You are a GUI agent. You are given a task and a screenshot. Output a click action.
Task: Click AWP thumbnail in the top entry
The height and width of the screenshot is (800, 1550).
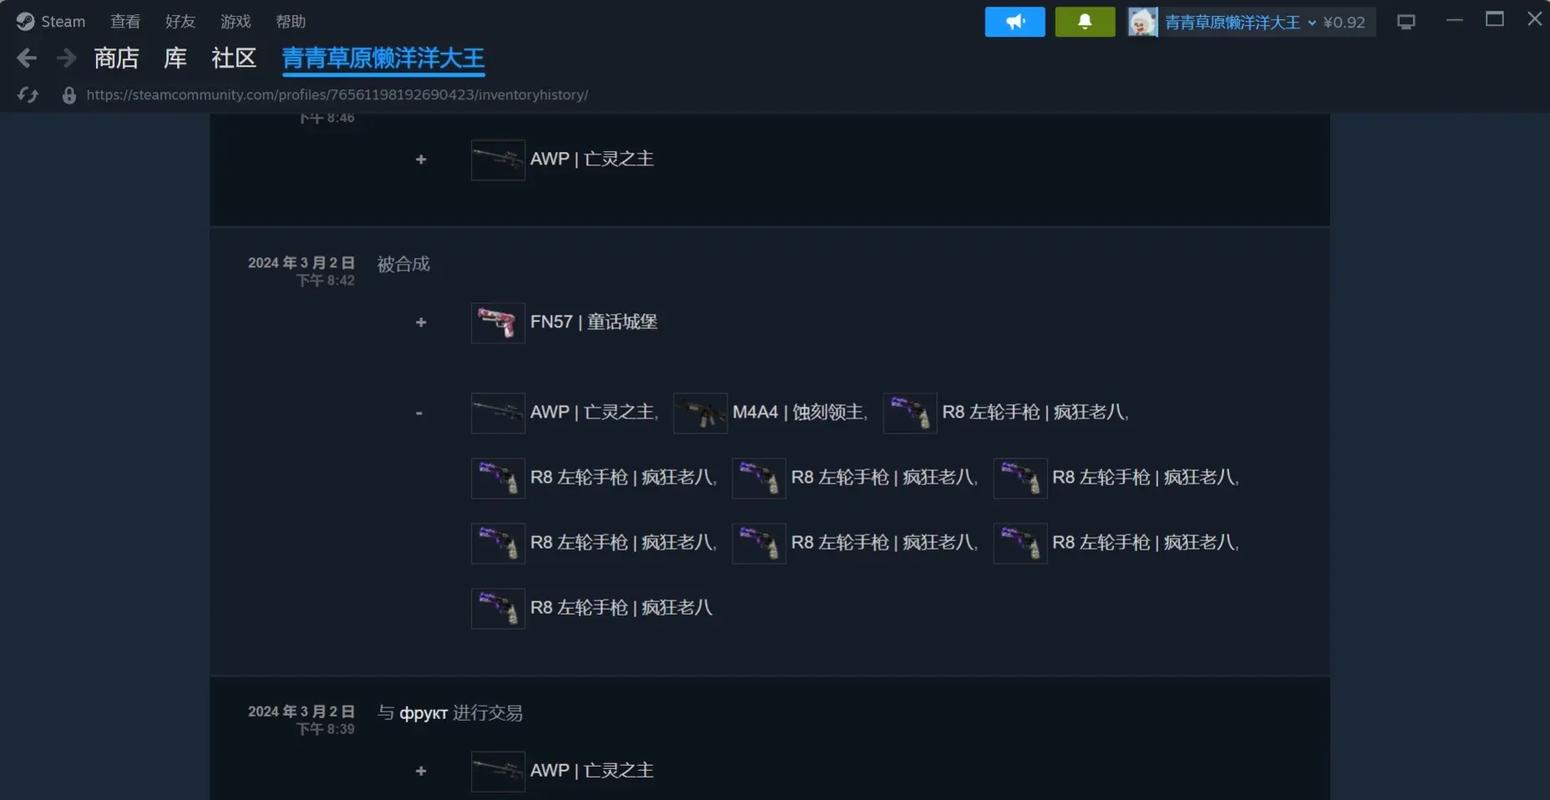498,160
